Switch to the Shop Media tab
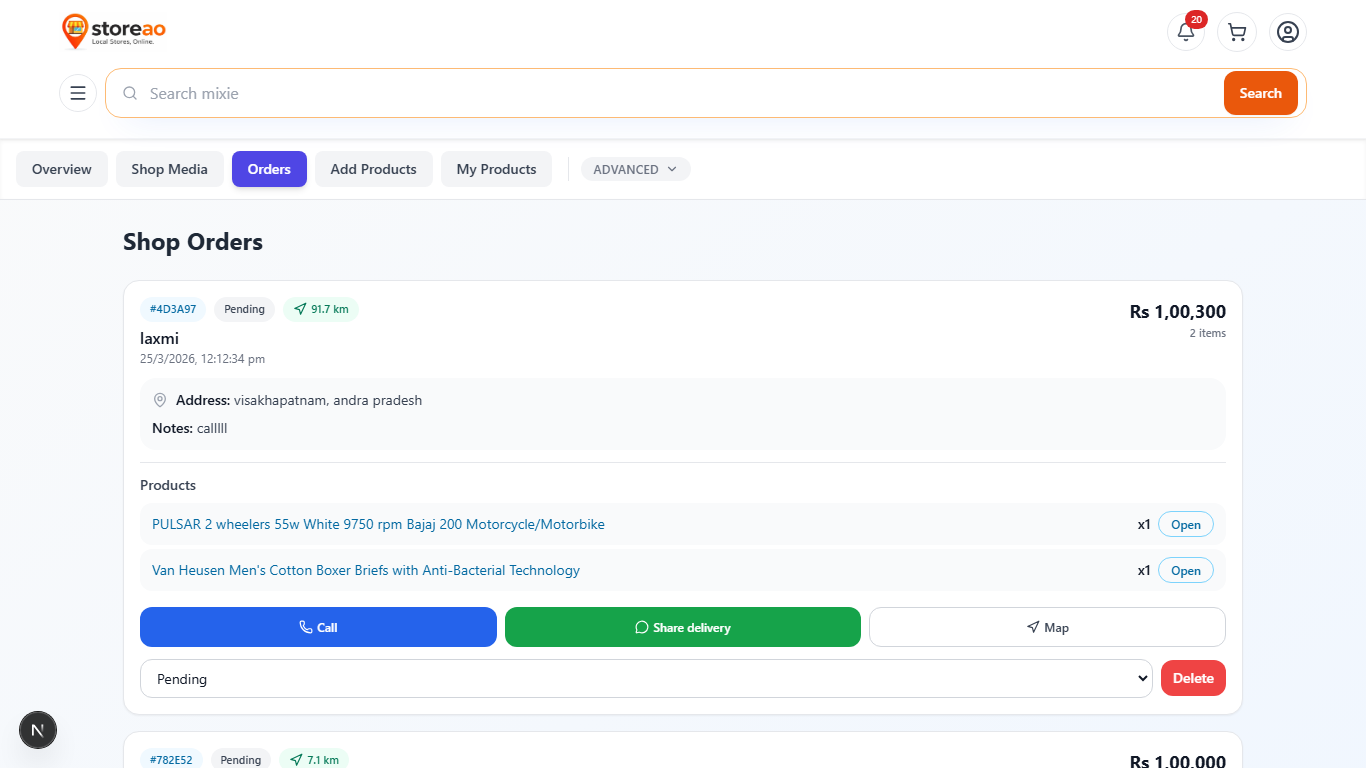 coord(170,169)
